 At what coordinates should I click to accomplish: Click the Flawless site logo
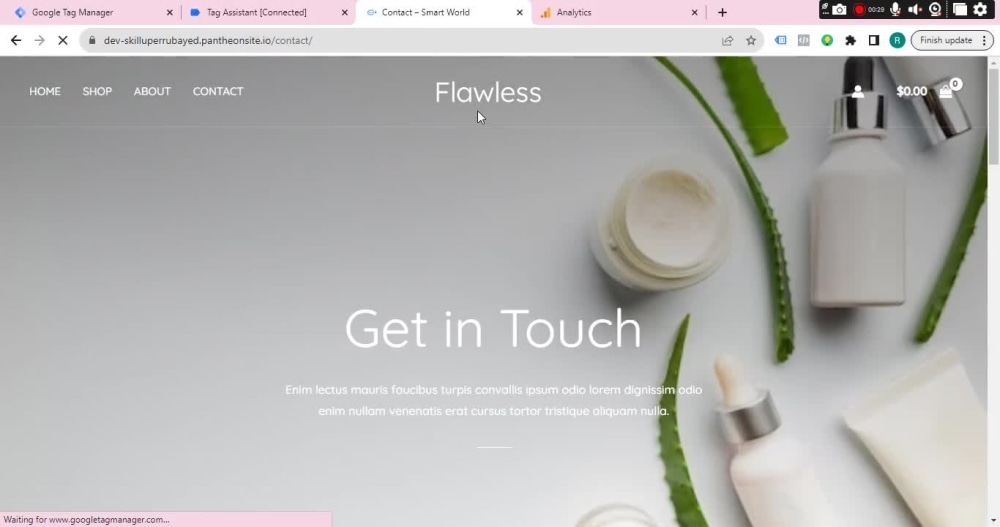pyautogui.click(x=488, y=93)
